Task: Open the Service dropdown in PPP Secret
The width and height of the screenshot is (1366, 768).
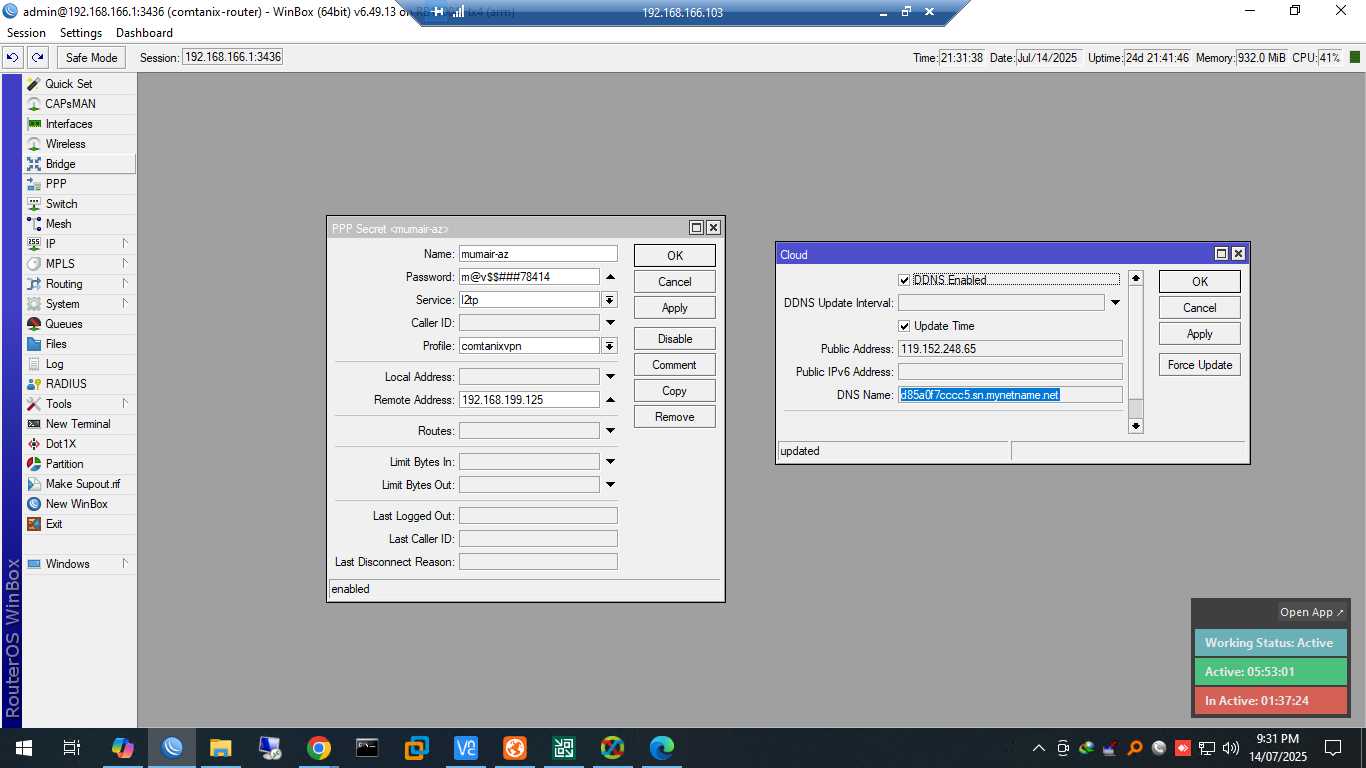Action: coord(609,300)
